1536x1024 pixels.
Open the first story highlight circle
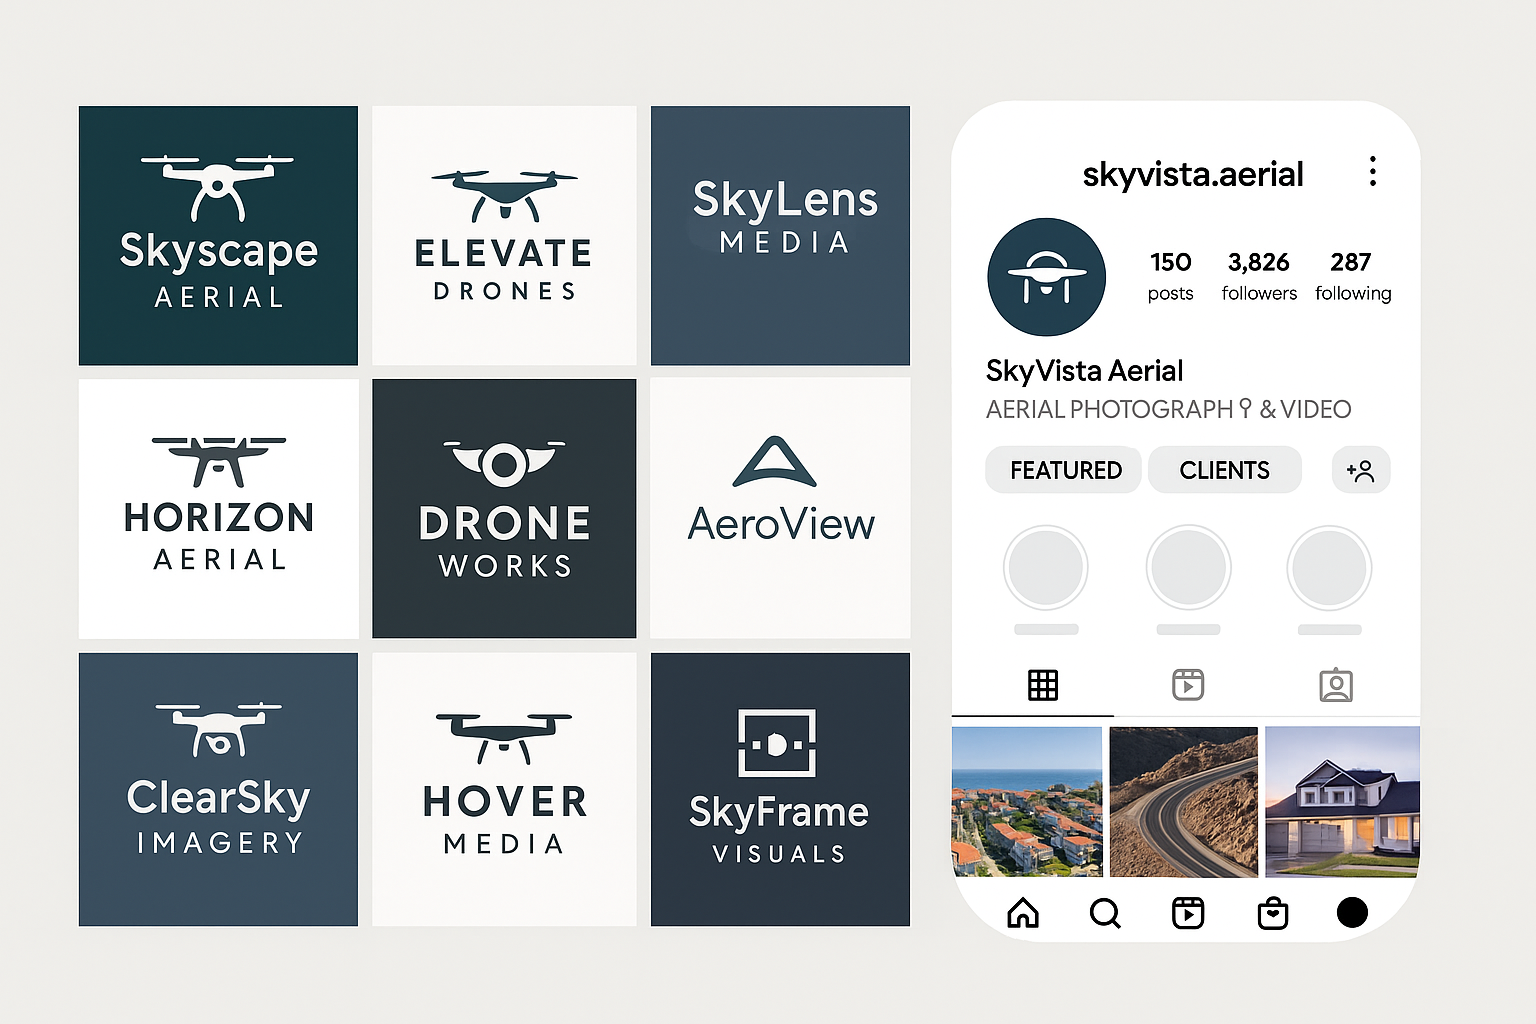(x=1046, y=568)
